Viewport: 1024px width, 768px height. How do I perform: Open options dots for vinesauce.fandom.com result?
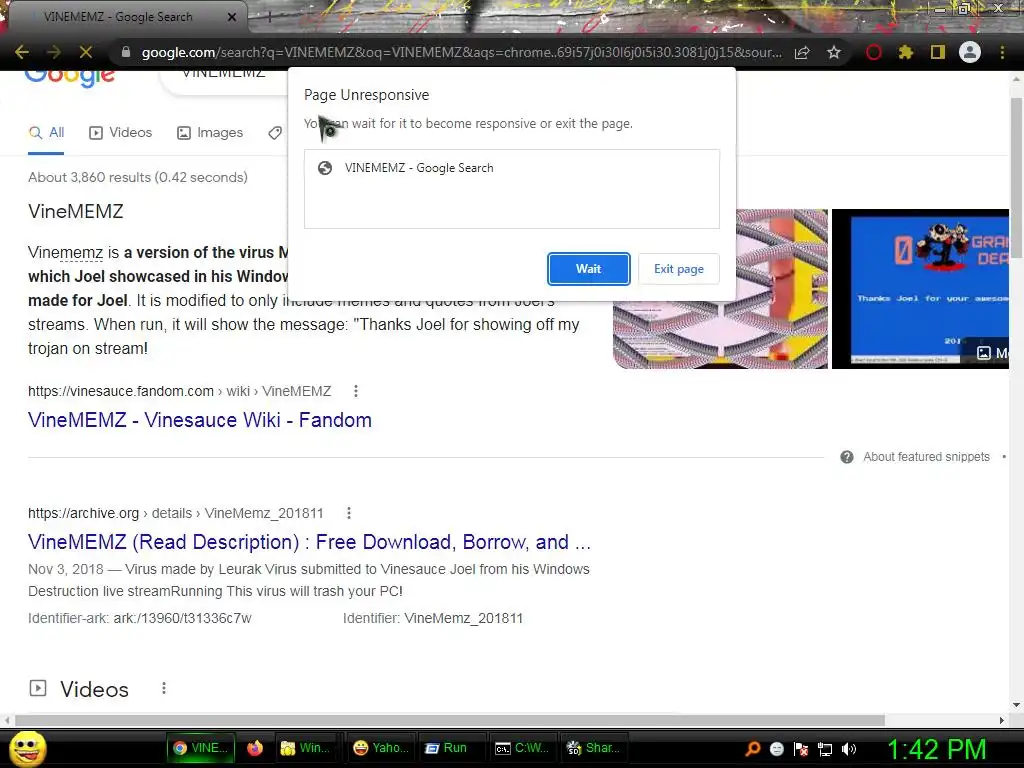(x=356, y=391)
